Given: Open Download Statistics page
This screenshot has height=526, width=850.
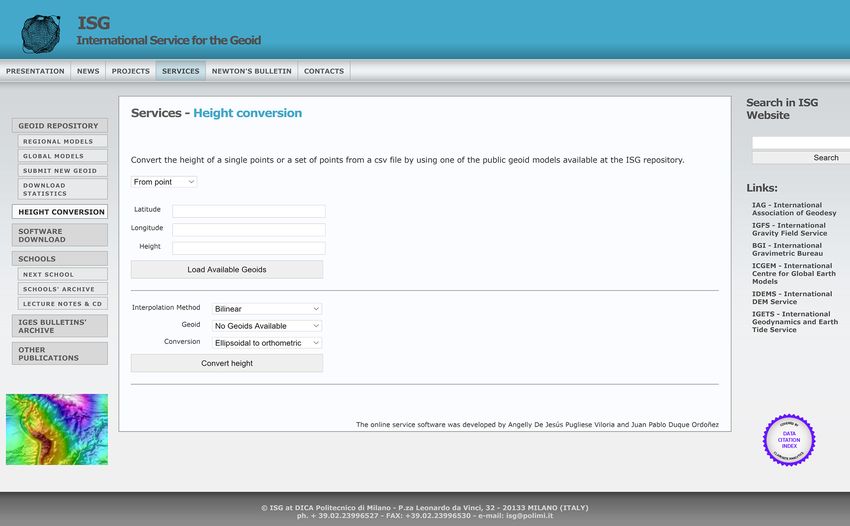Looking at the screenshot, I should (x=63, y=189).
